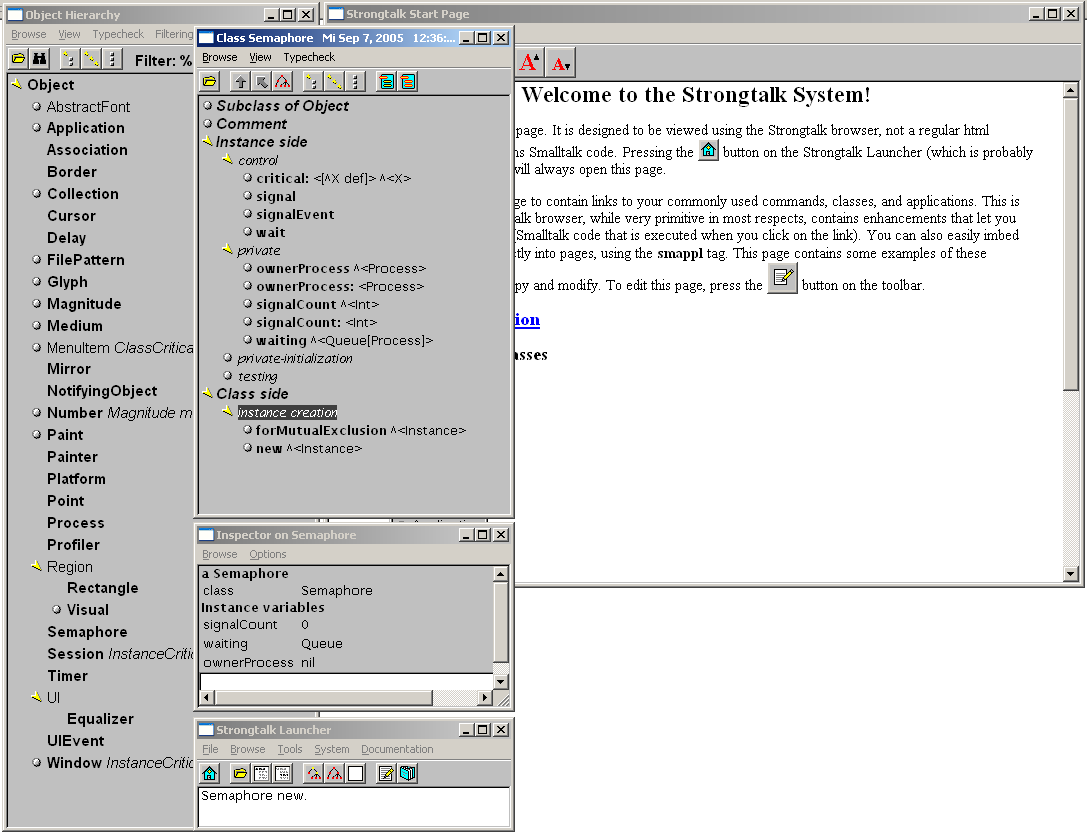Decrease font size with small red A icon
Image resolution: width=1087 pixels, height=835 pixels.
[560, 62]
